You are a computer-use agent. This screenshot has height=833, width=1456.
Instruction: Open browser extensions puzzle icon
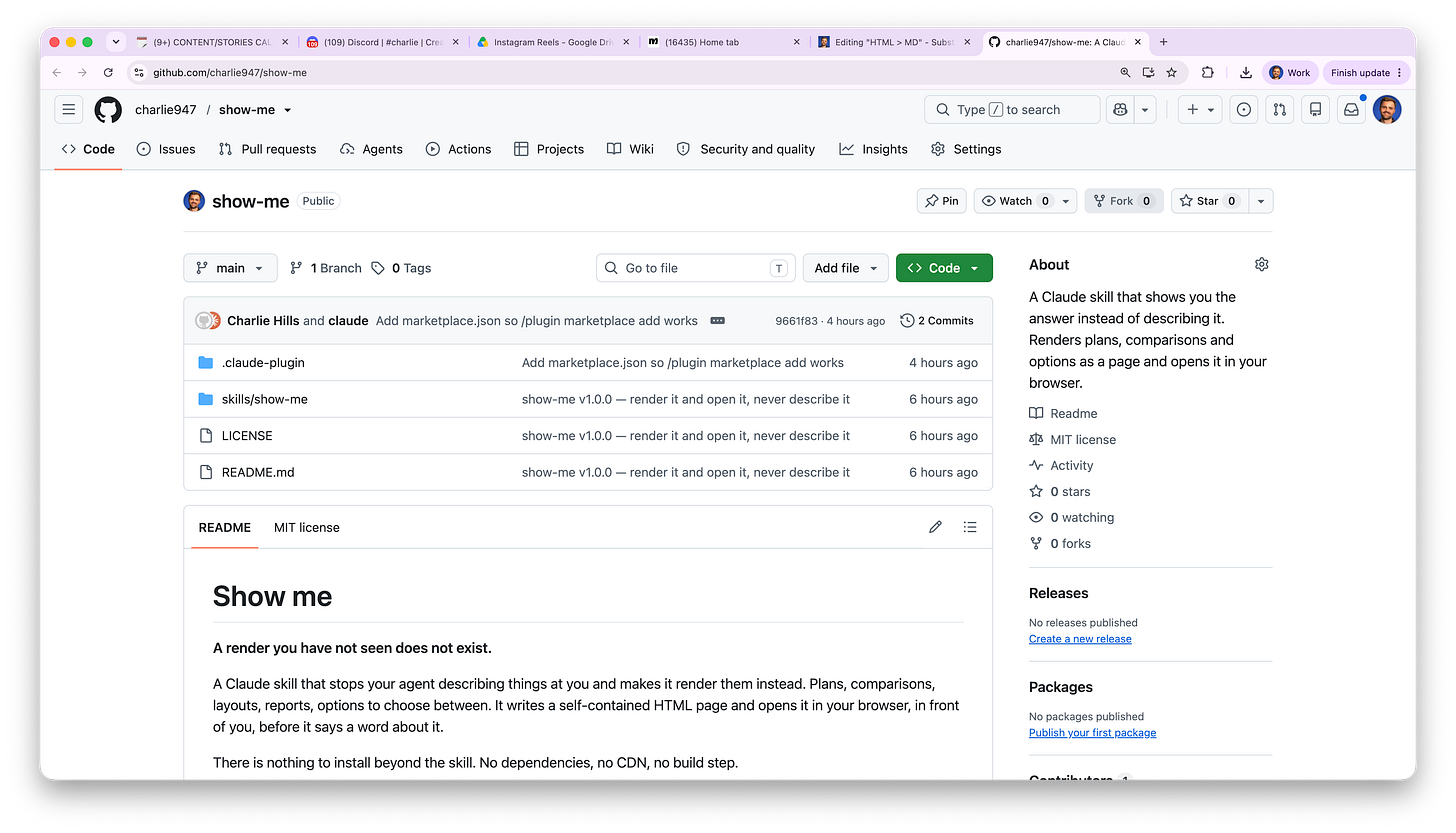1208,73
